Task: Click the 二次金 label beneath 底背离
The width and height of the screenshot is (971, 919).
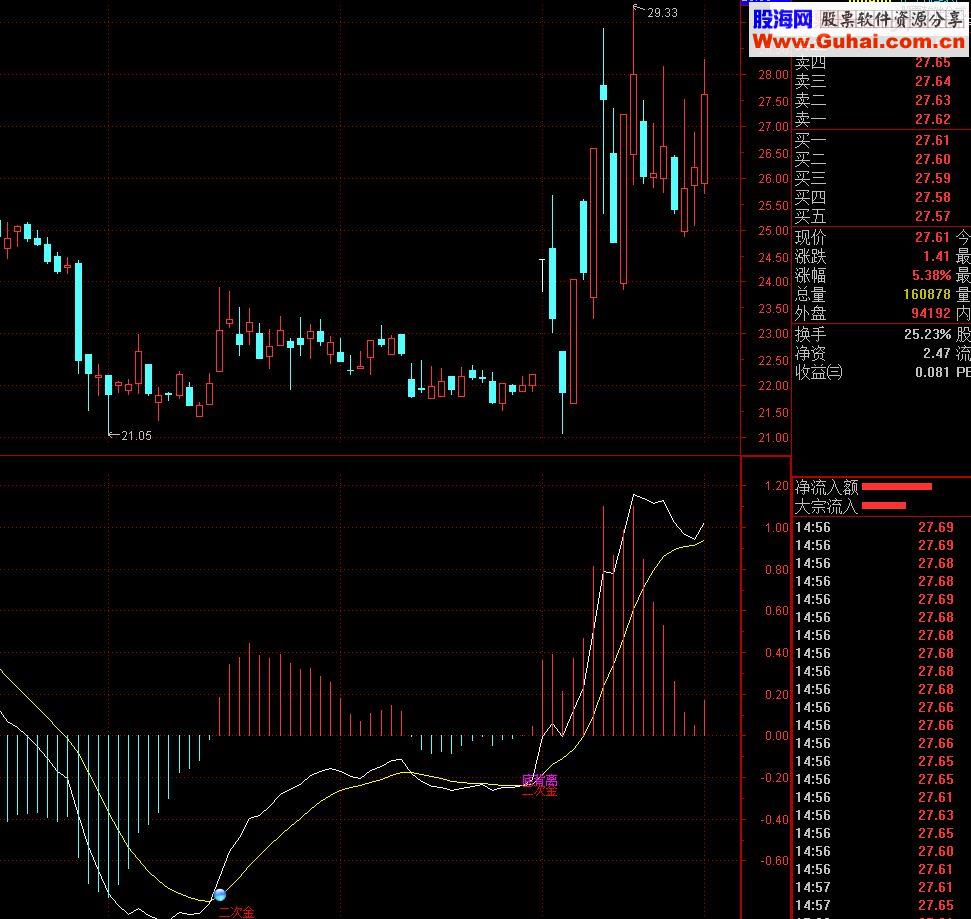Action: 539,791
